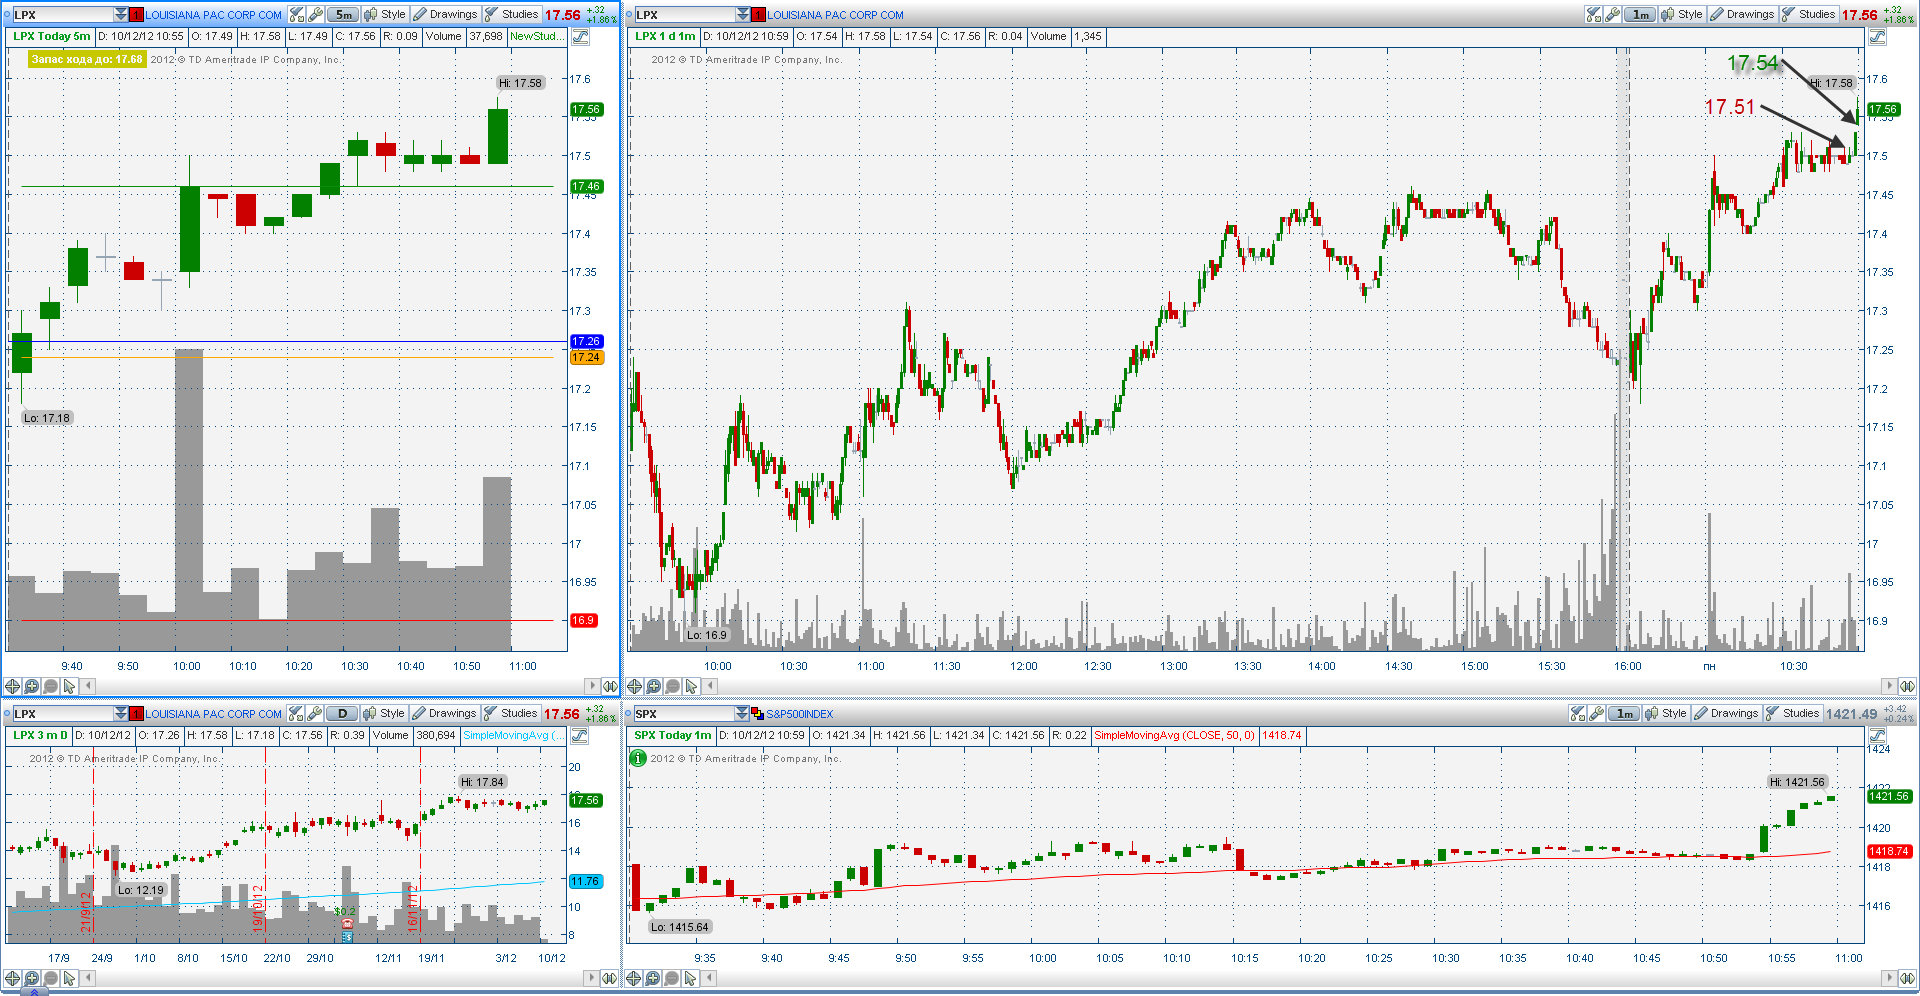Click the LOUISIANA PAC CORP COM link on the 1m chart

click(835, 15)
